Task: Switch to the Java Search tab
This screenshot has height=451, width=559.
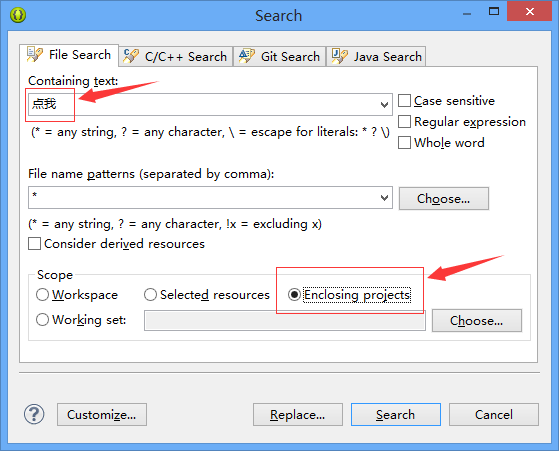Action: click(376, 56)
